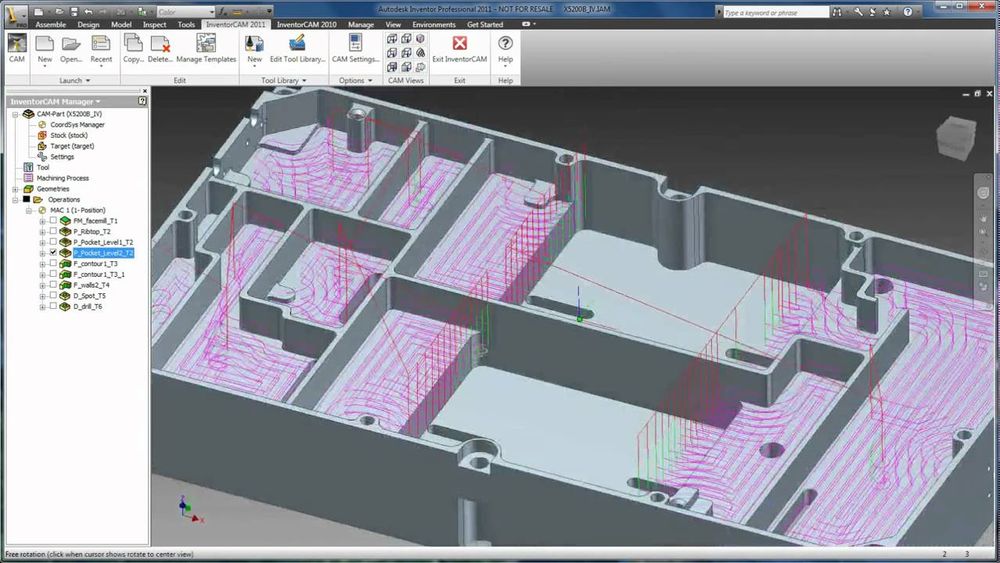Collapse the Operations tree node
The height and width of the screenshot is (563, 1000).
coord(15,200)
